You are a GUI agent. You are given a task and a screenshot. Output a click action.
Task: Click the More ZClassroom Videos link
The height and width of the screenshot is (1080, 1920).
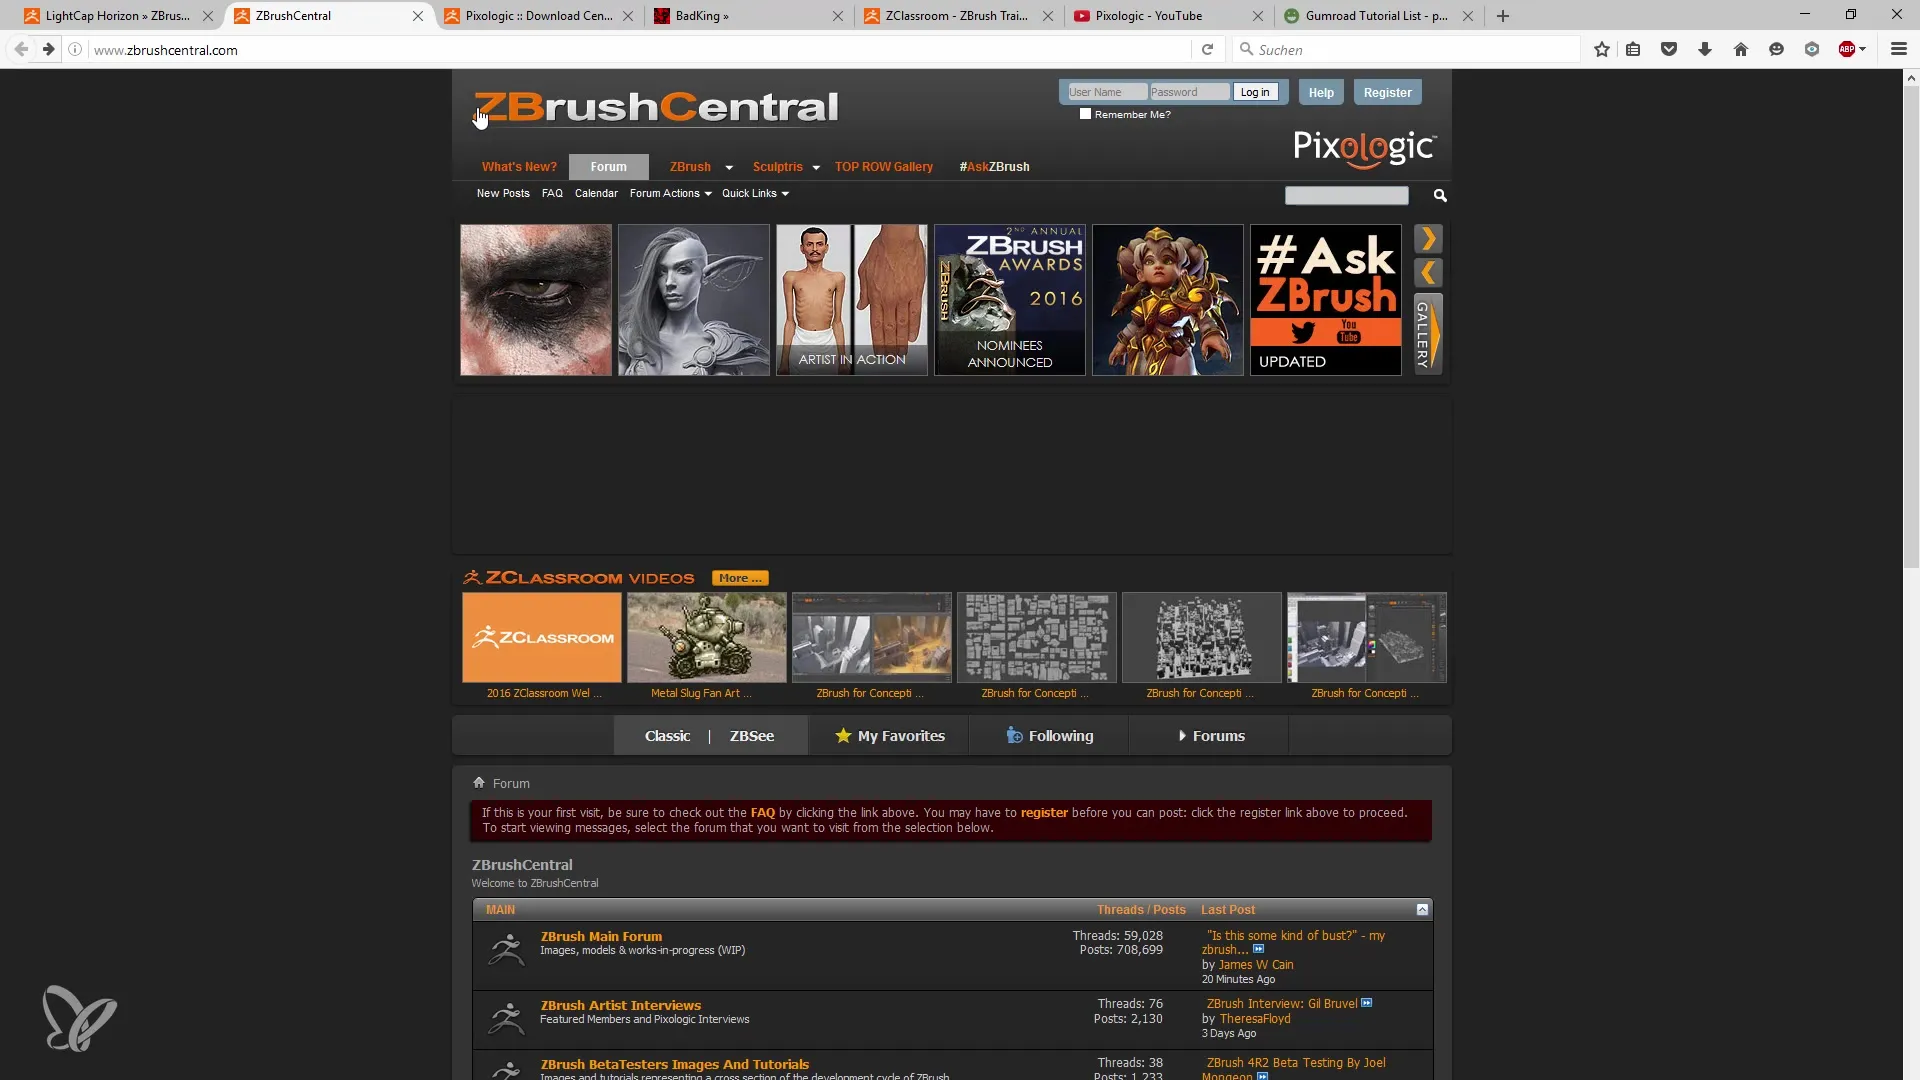(740, 576)
